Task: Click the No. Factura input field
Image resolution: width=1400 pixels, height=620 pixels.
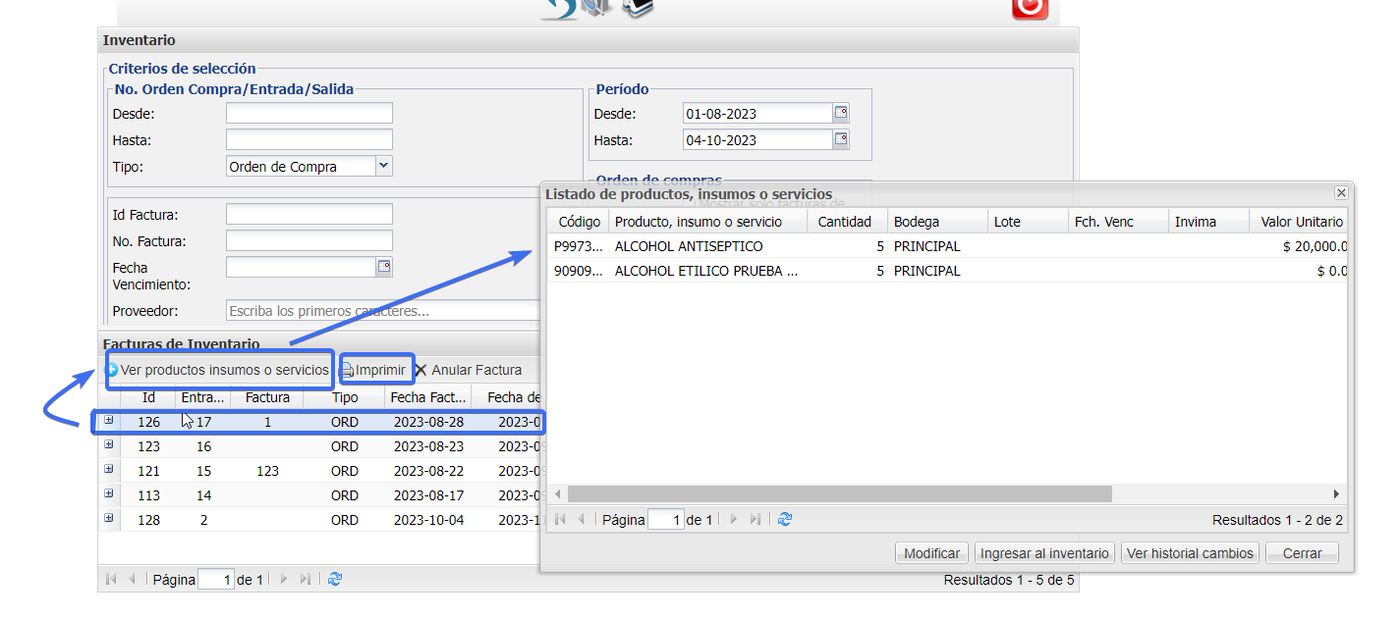Action: [309, 241]
